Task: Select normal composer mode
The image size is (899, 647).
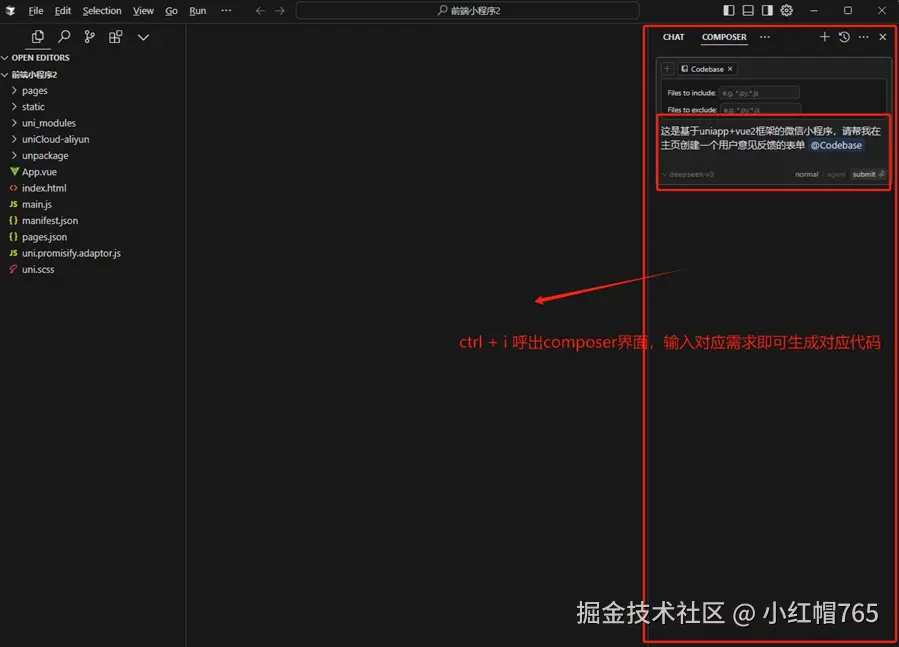Action: pos(806,174)
